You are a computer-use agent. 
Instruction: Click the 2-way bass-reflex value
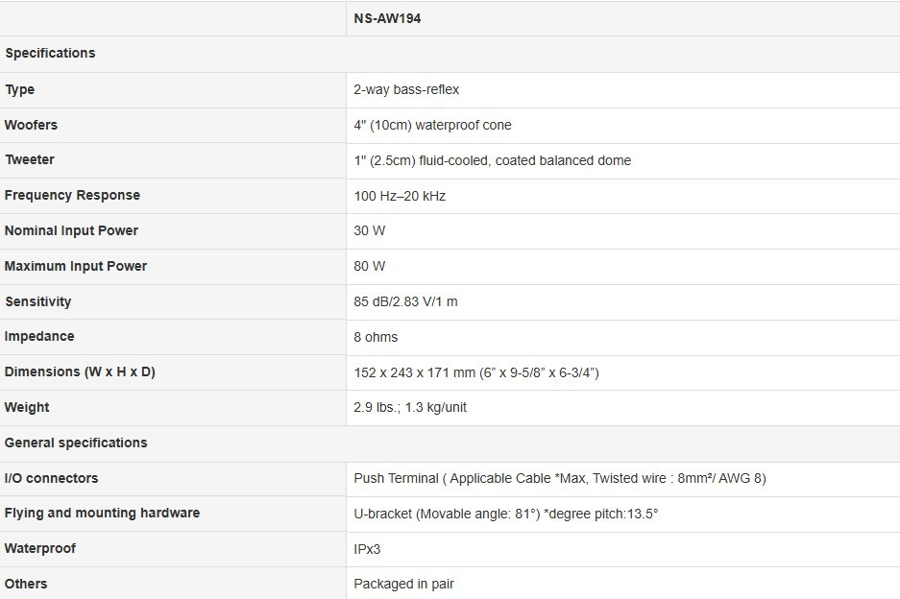pos(406,89)
